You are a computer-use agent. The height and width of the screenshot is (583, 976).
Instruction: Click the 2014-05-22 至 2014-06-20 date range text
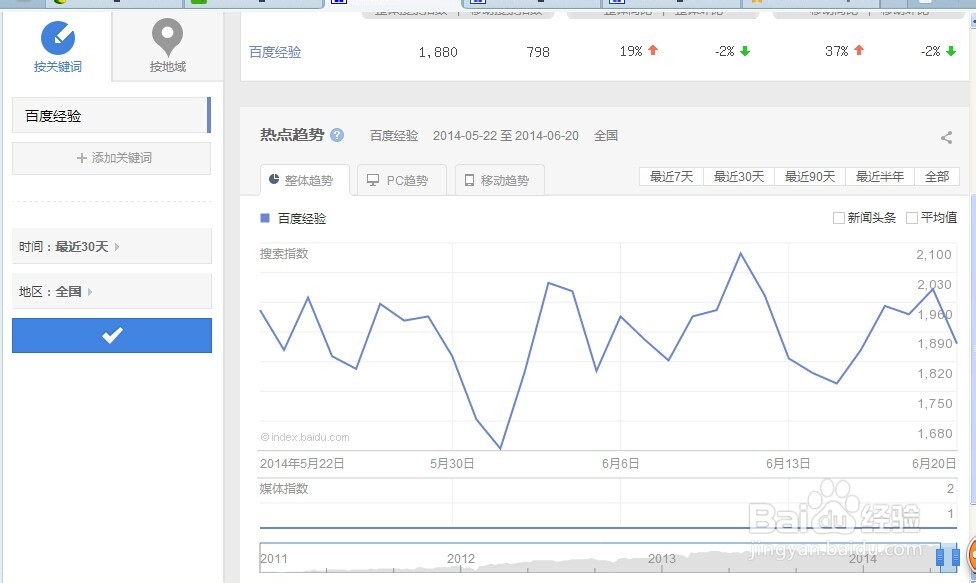pyautogui.click(x=505, y=136)
